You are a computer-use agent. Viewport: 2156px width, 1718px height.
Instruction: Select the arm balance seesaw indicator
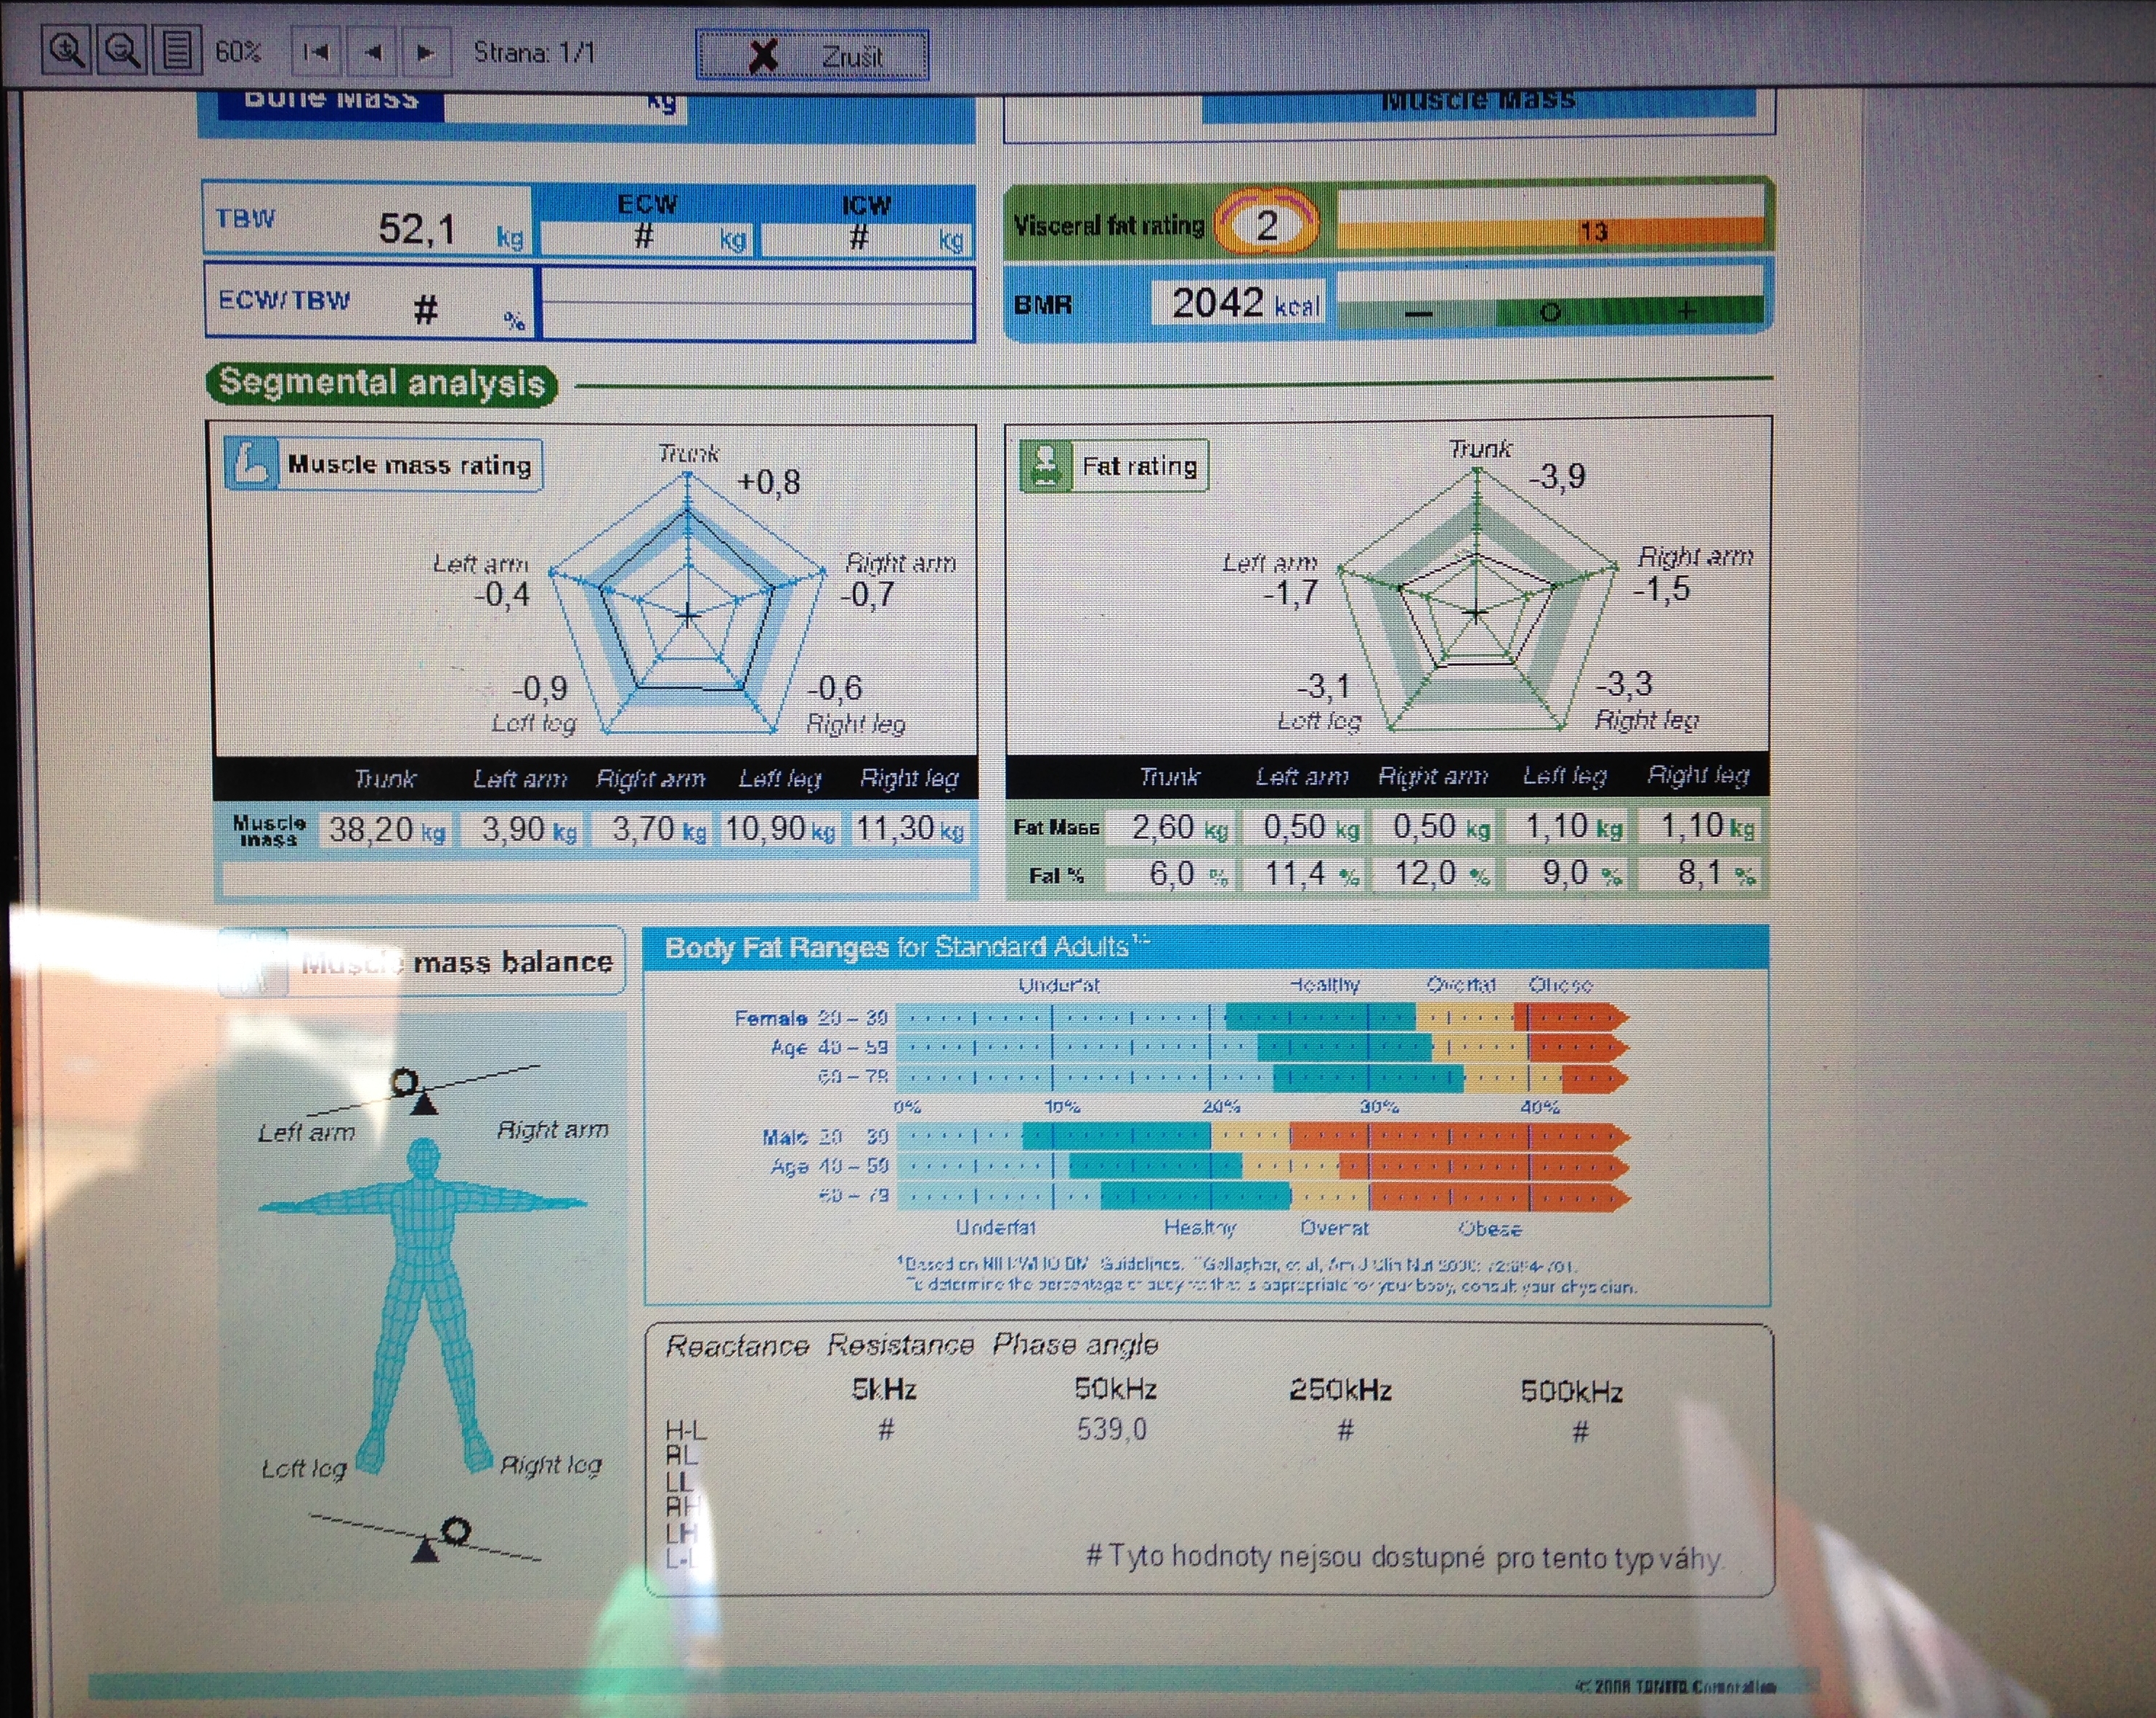click(423, 1090)
